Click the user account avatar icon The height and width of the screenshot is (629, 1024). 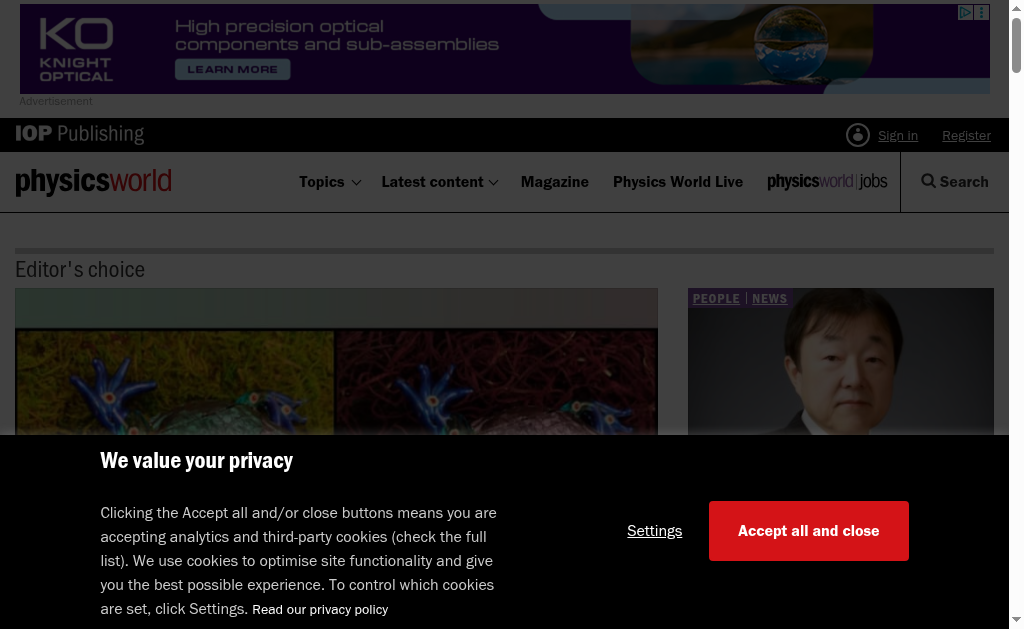click(x=857, y=135)
